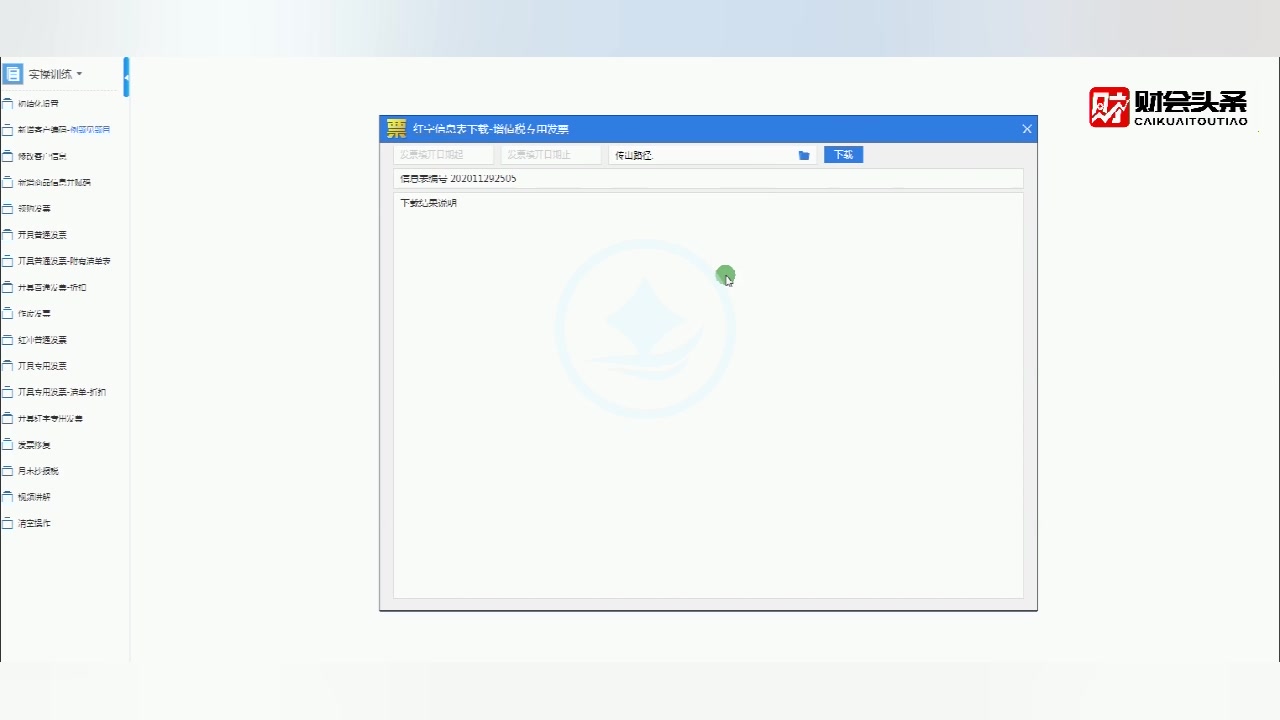Viewport: 1280px width, 720px height.
Task: Click the icon beside 红冲普通发票
Action: coord(8,340)
